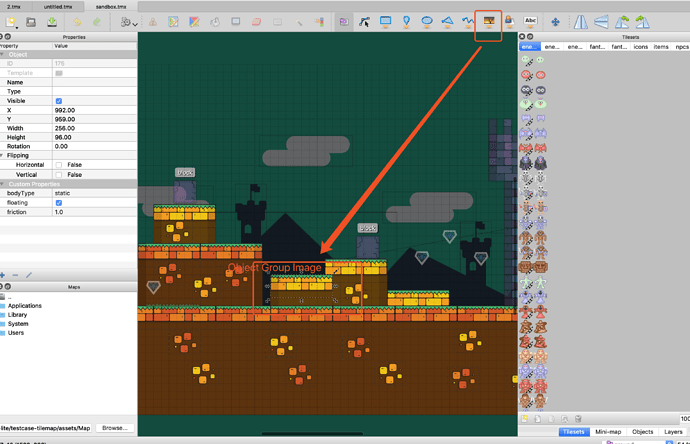Toggle the Horizontal flipping checkbox
This screenshot has width=690, height=444.
(x=59, y=165)
